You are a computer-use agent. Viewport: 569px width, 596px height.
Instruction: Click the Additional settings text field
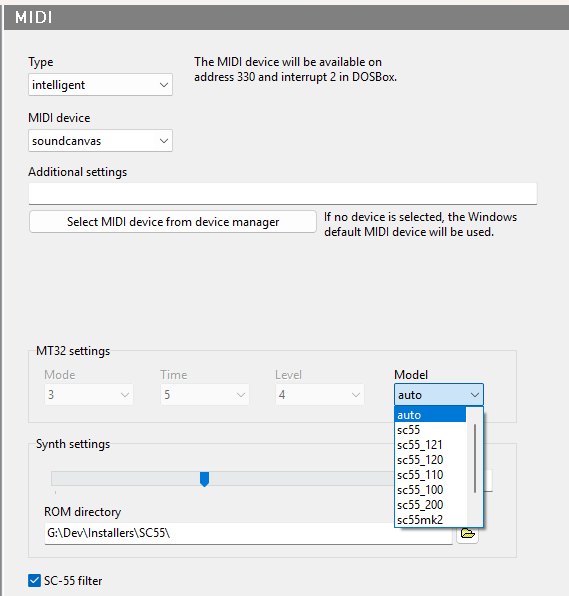coord(283,193)
